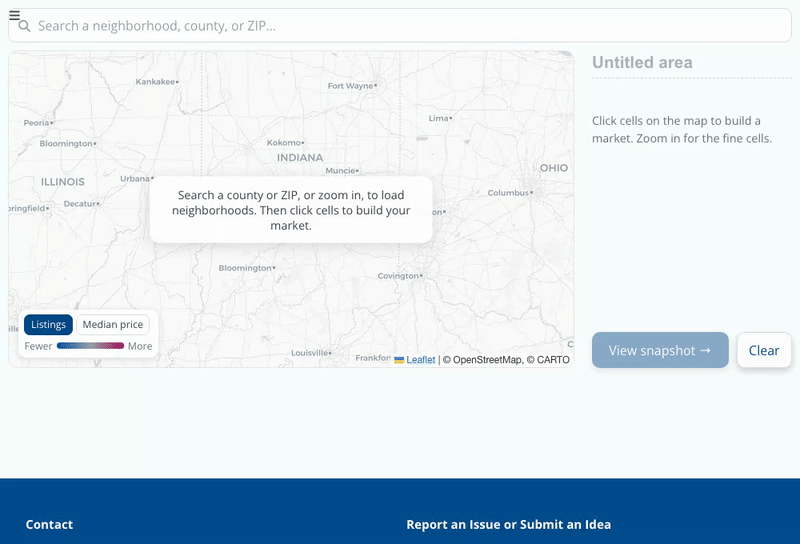Click the Muncie city label

tap(340, 170)
